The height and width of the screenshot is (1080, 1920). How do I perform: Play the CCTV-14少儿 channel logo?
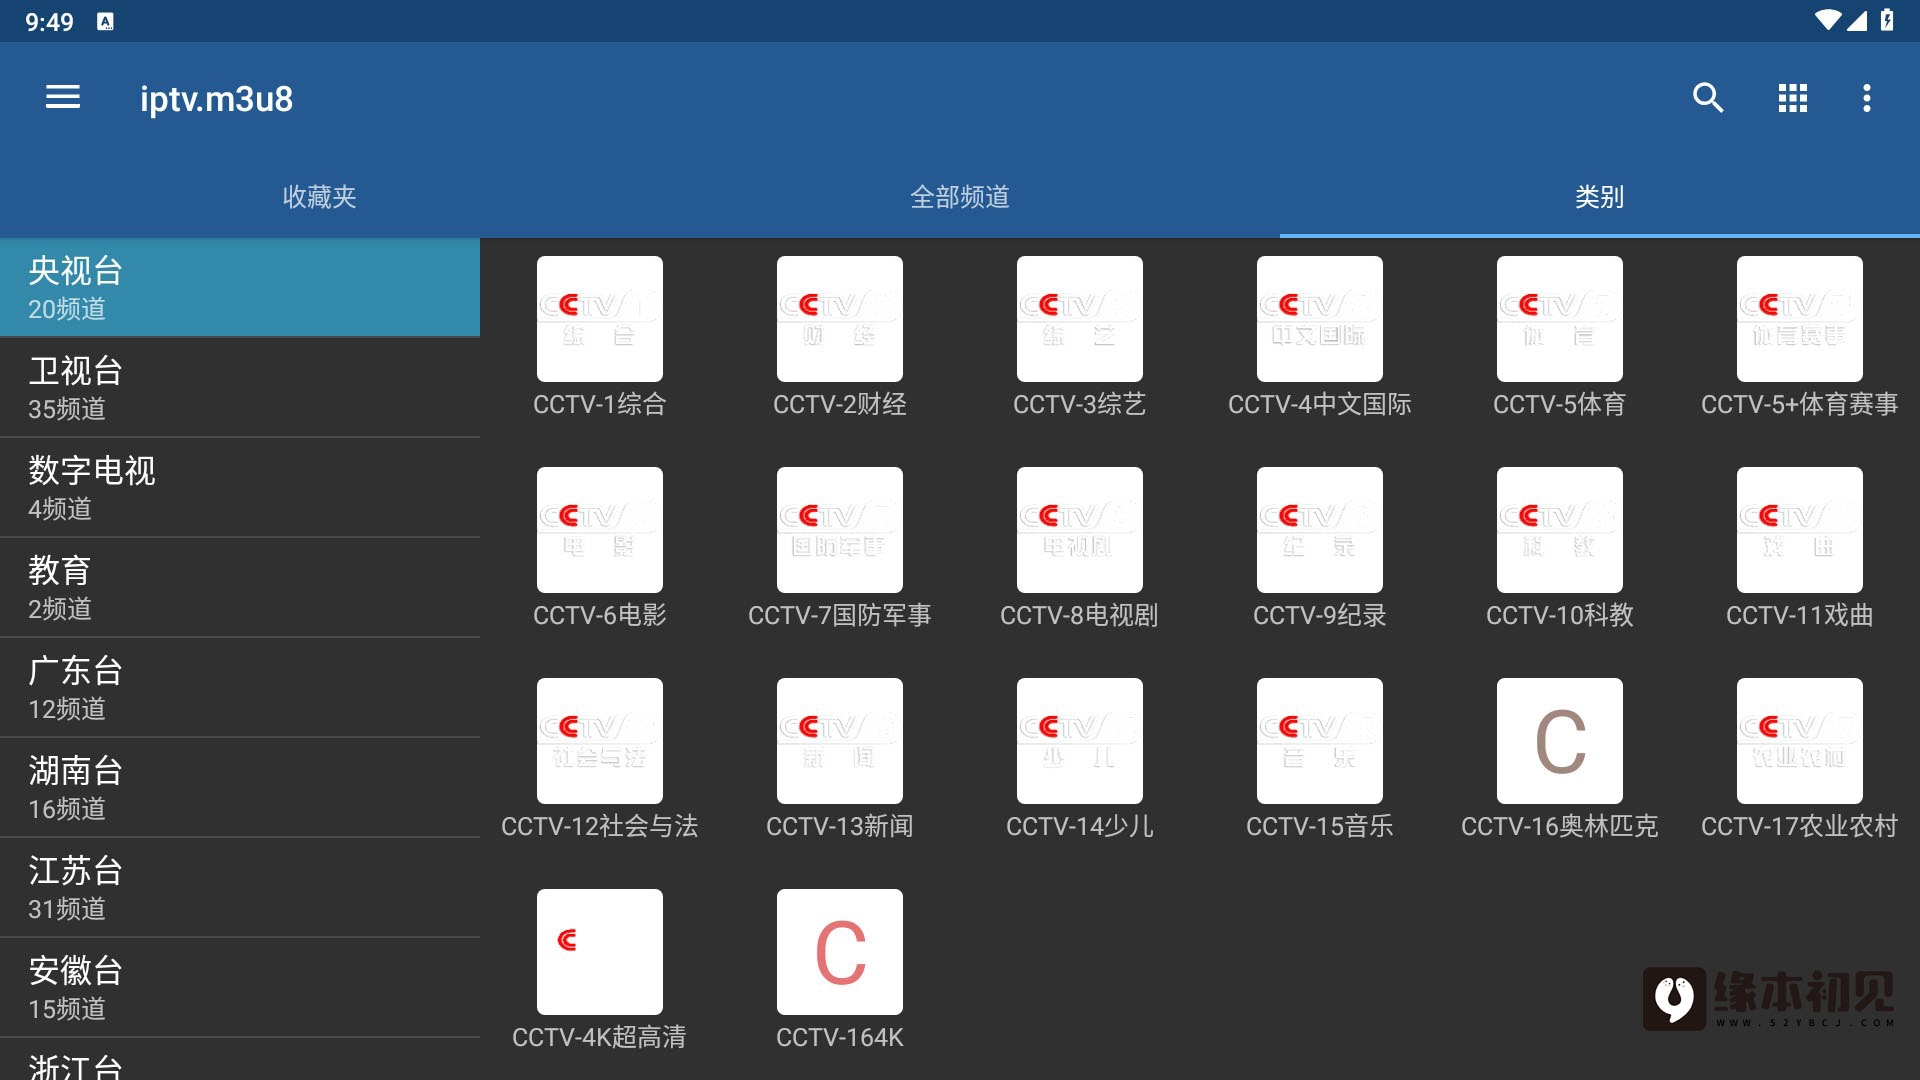point(1080,741)
